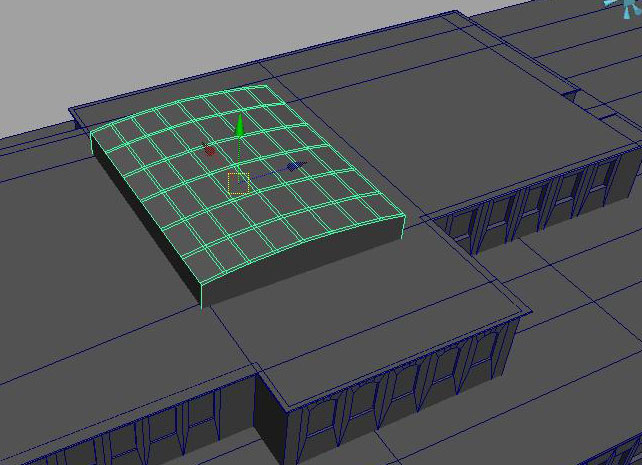The image size is (642, 465).
Task: Click the blue Z-axis move handle
Action: tap(294, 166)
